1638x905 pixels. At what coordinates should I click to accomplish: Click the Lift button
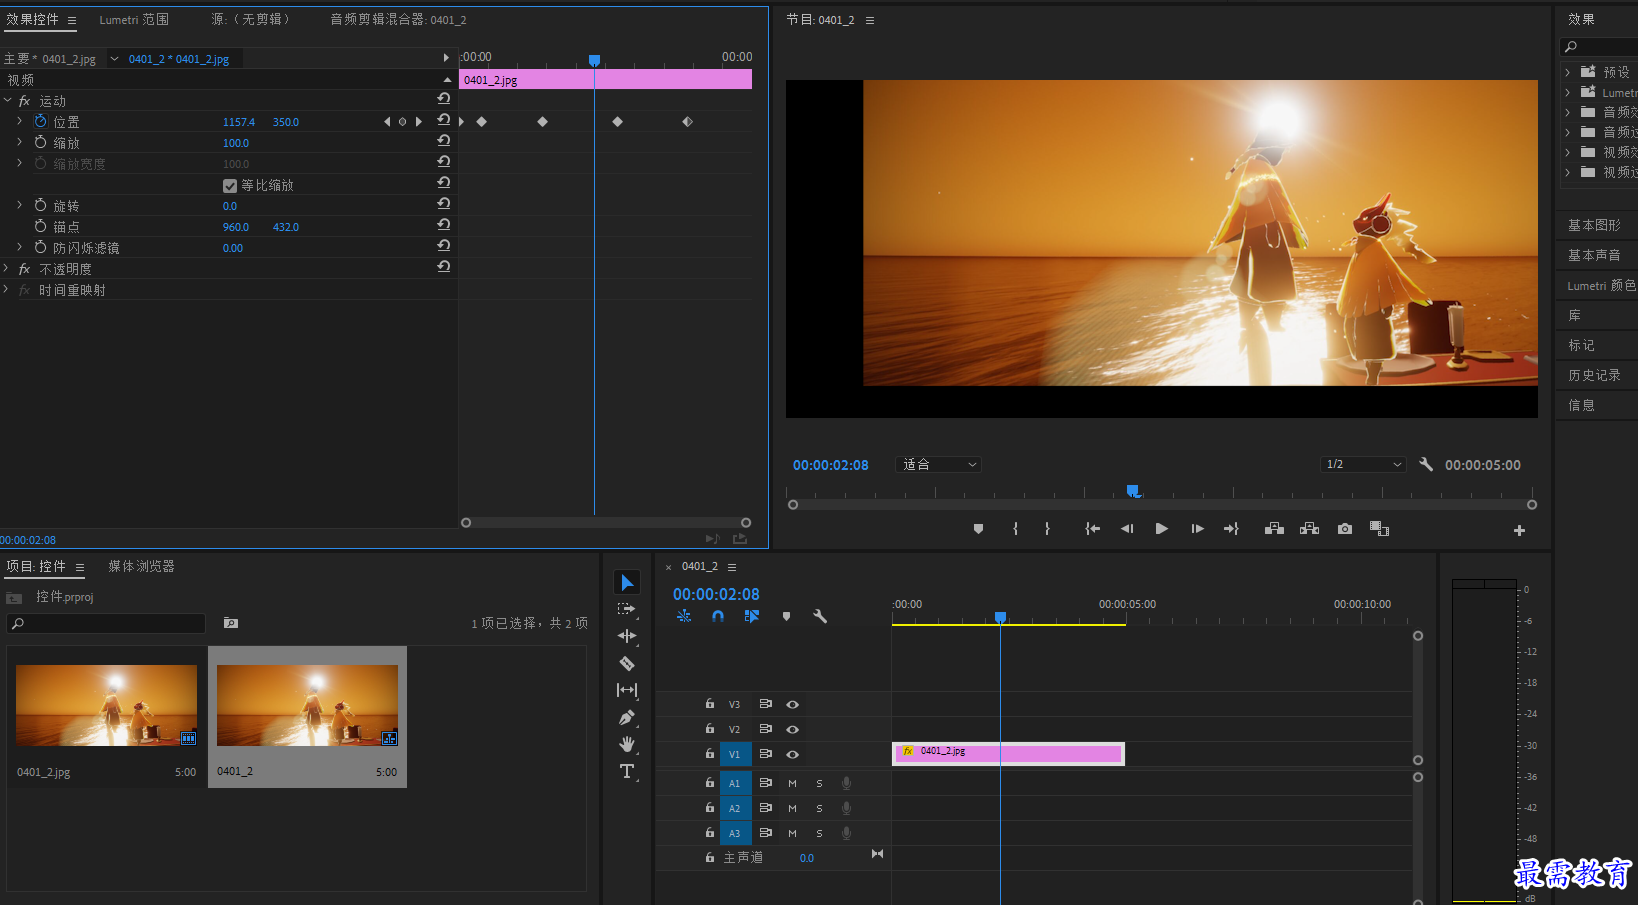1274,529
